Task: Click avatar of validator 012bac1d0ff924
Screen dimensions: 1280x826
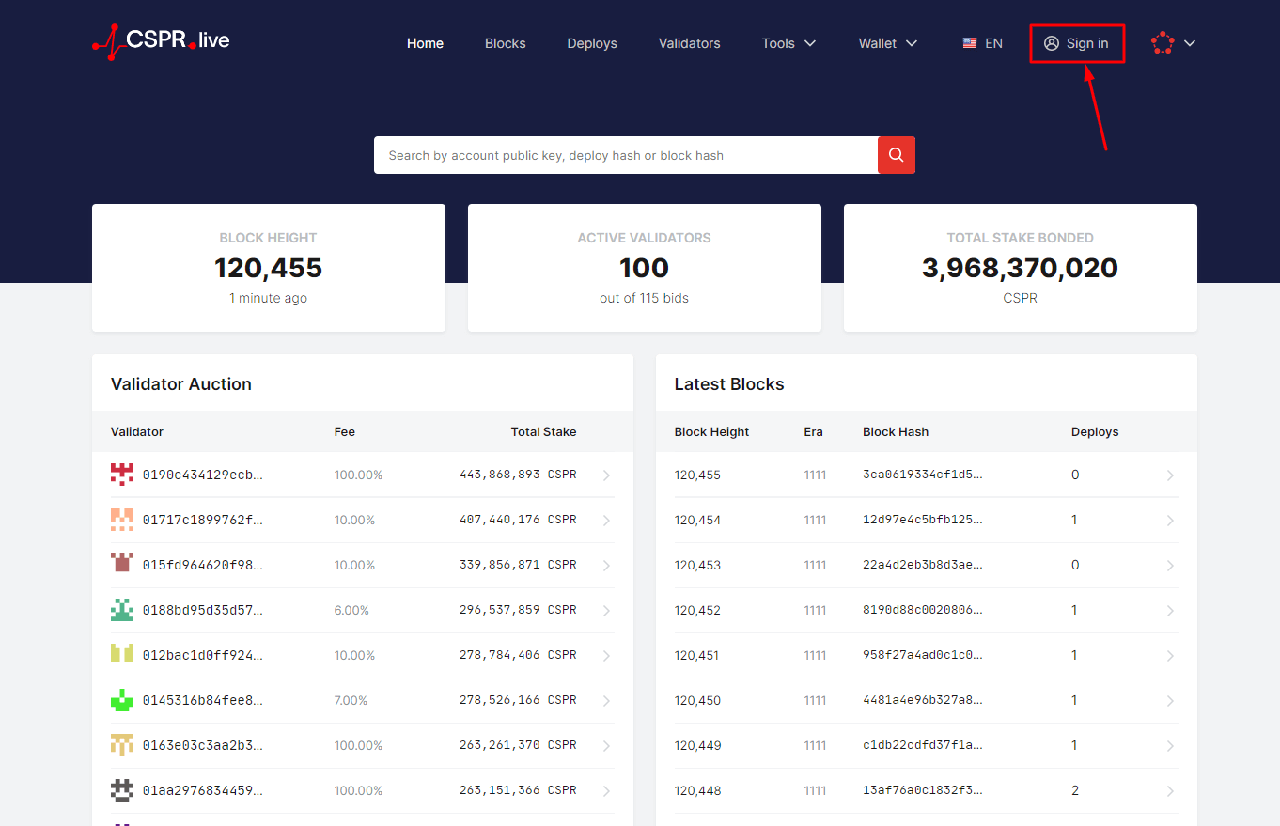Action: click(122, 655)
